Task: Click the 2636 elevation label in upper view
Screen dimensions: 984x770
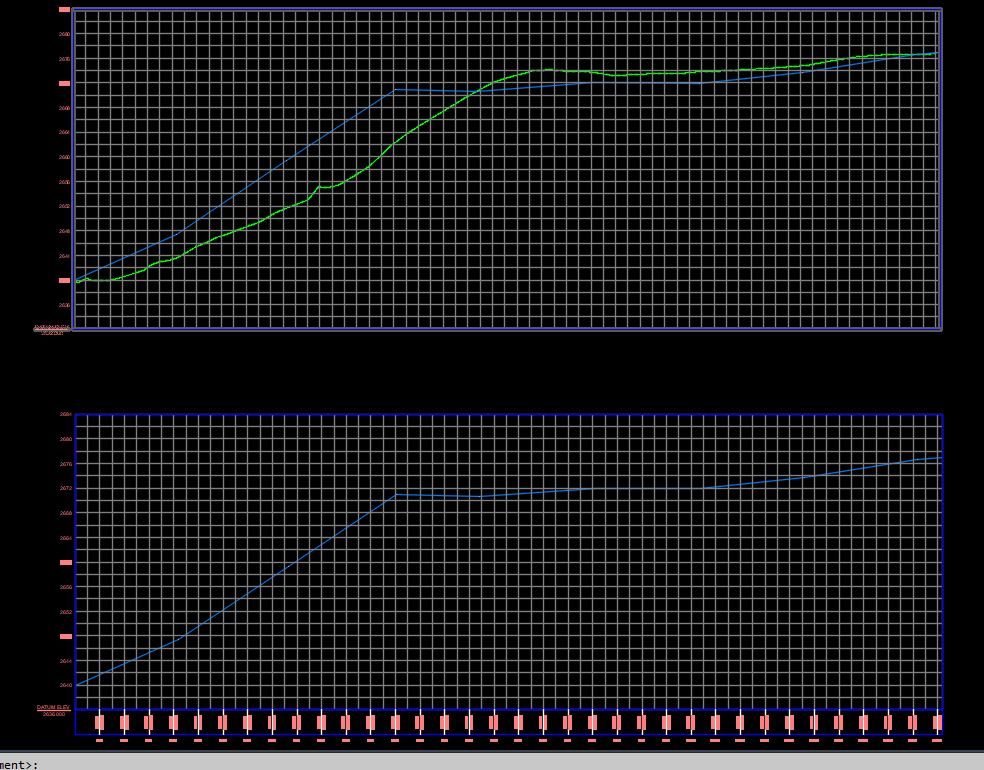Action: tap(65, 305)
